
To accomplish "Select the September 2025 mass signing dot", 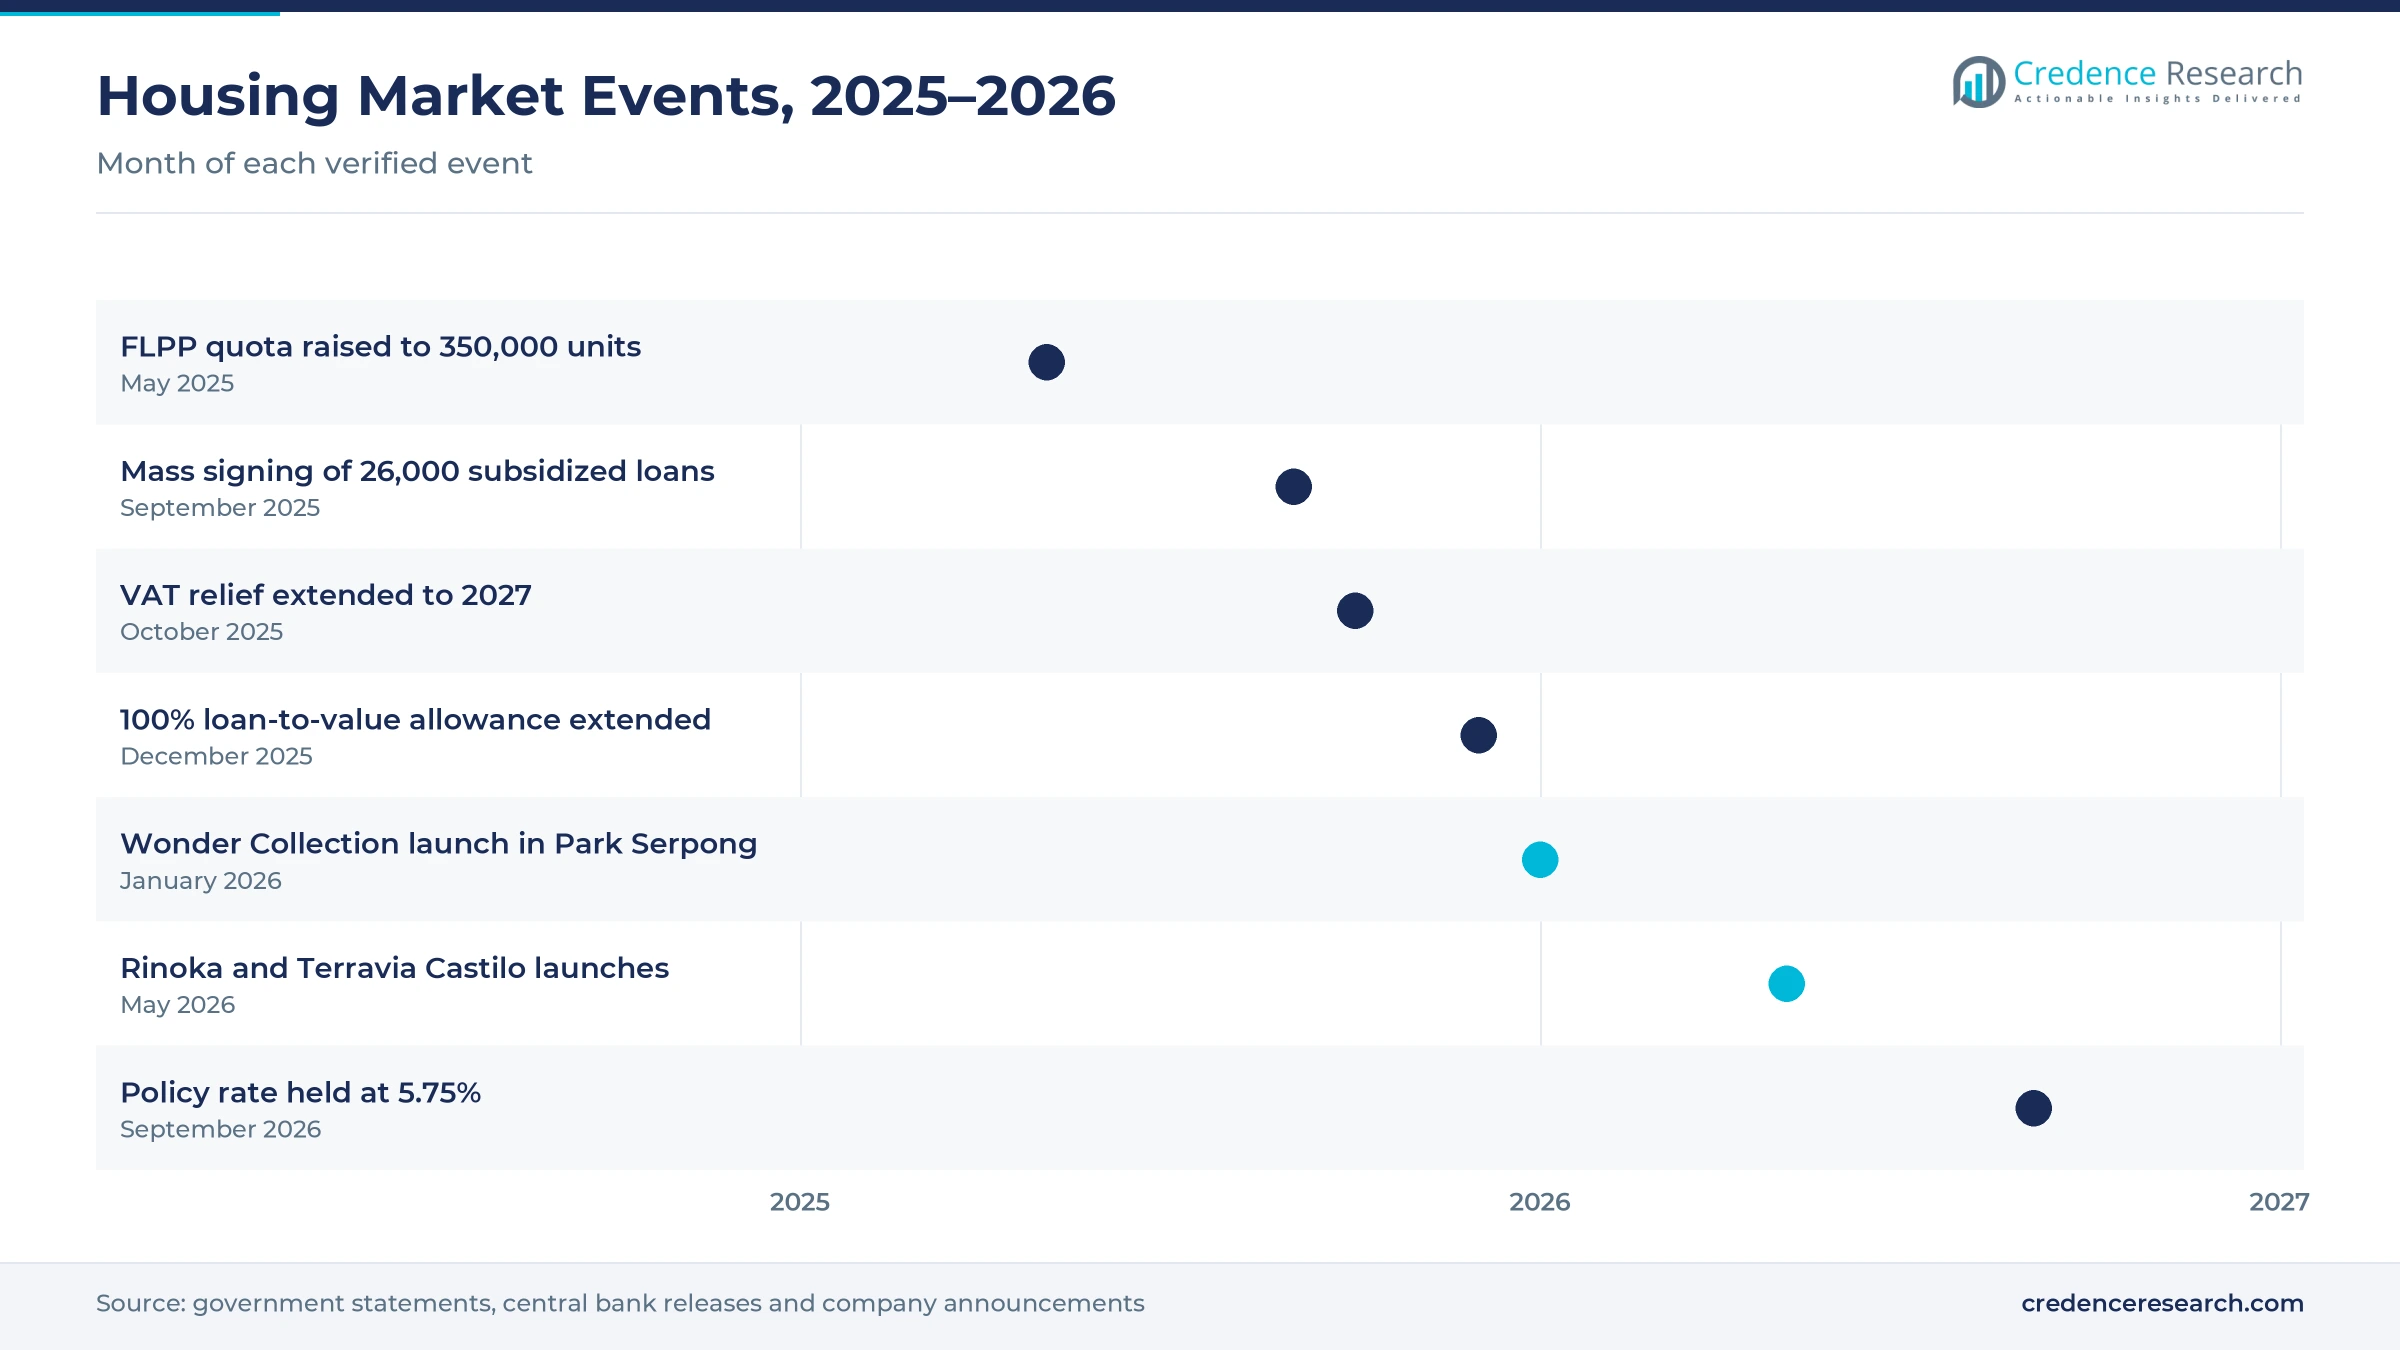I will [1293, 487].
